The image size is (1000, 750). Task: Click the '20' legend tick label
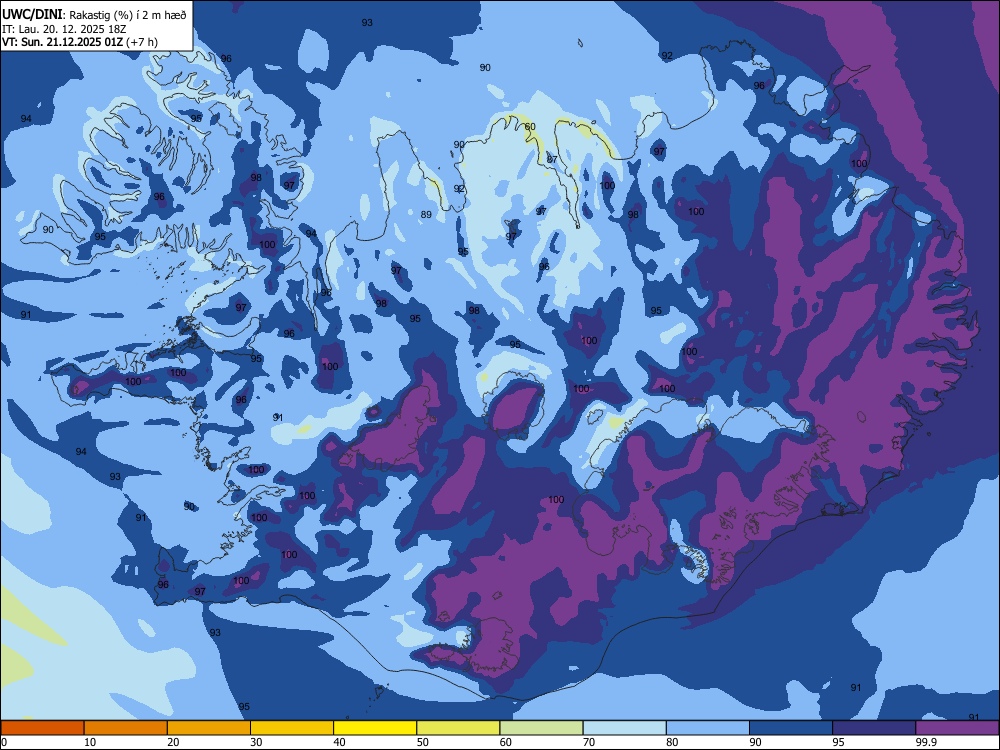[x=173, y=742]
